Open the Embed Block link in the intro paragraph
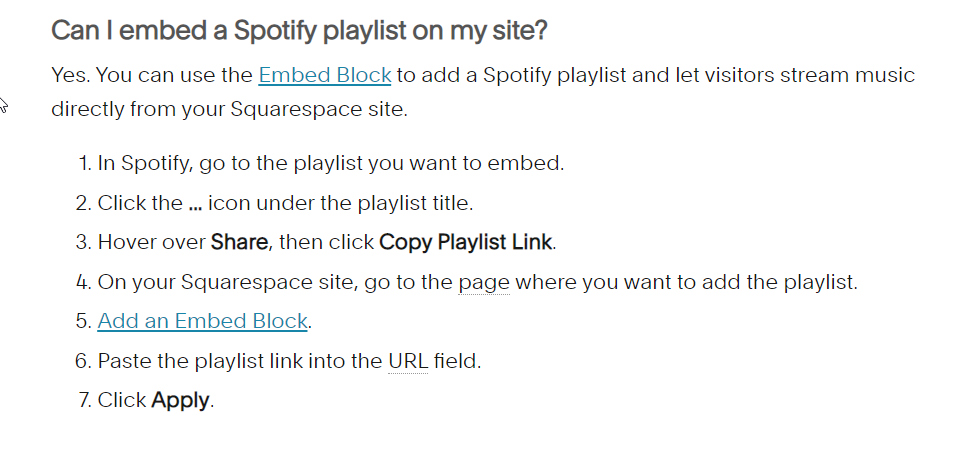 tap(325, 75)
